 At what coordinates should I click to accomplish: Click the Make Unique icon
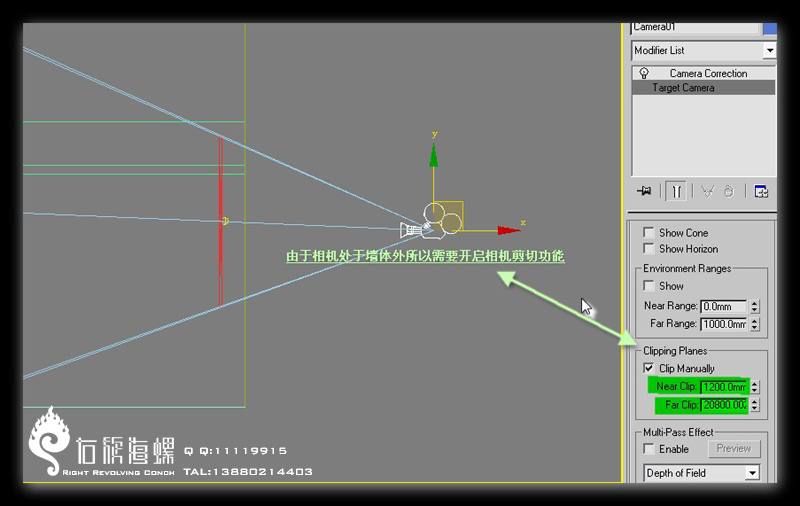(x=707, y=191)
